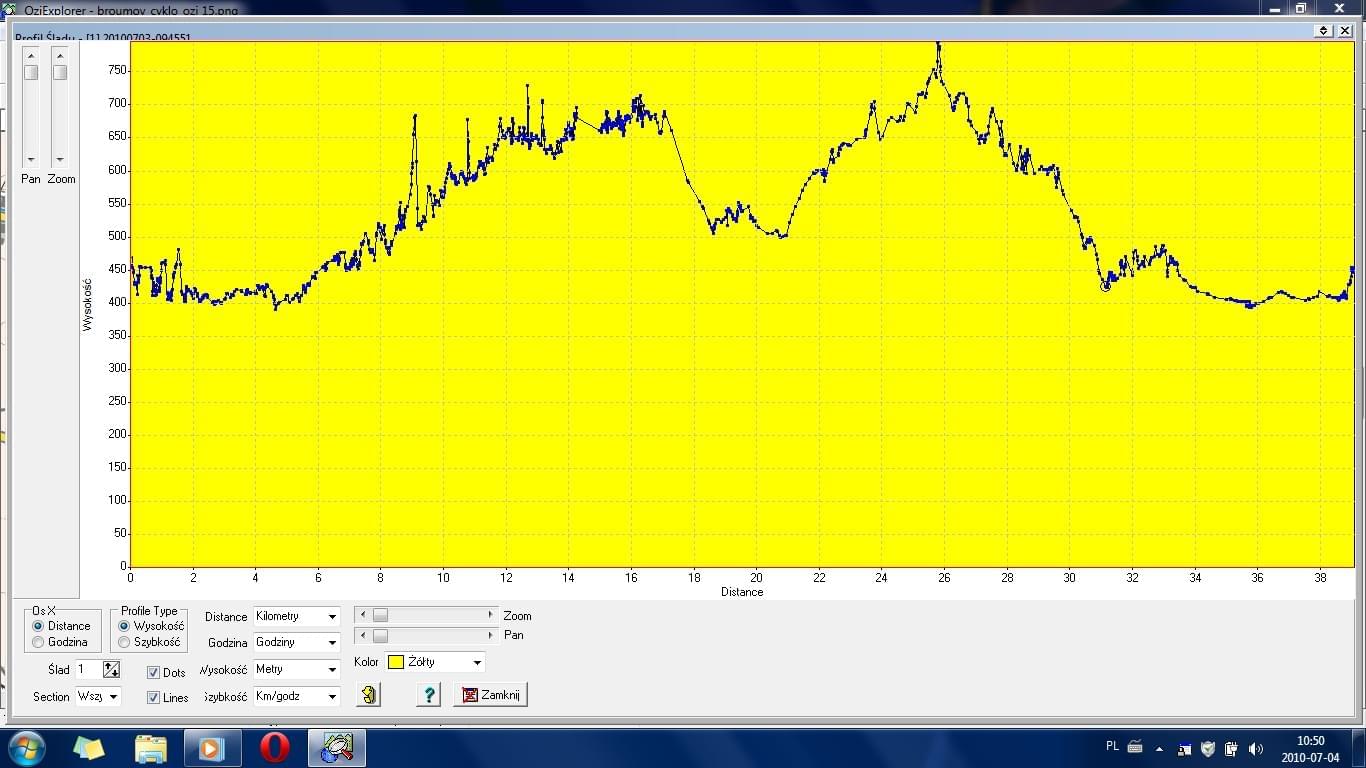
Task: Click the profile window up-down arrow icon
Action: 1324,31
